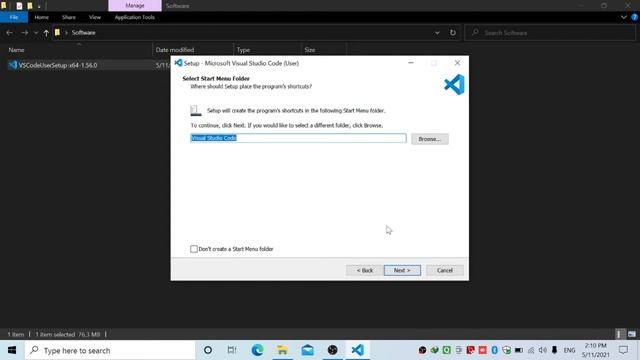
Task: Select VSCodeUserSetup-x64-1.56.0 file
Action: tap(58, 65)
